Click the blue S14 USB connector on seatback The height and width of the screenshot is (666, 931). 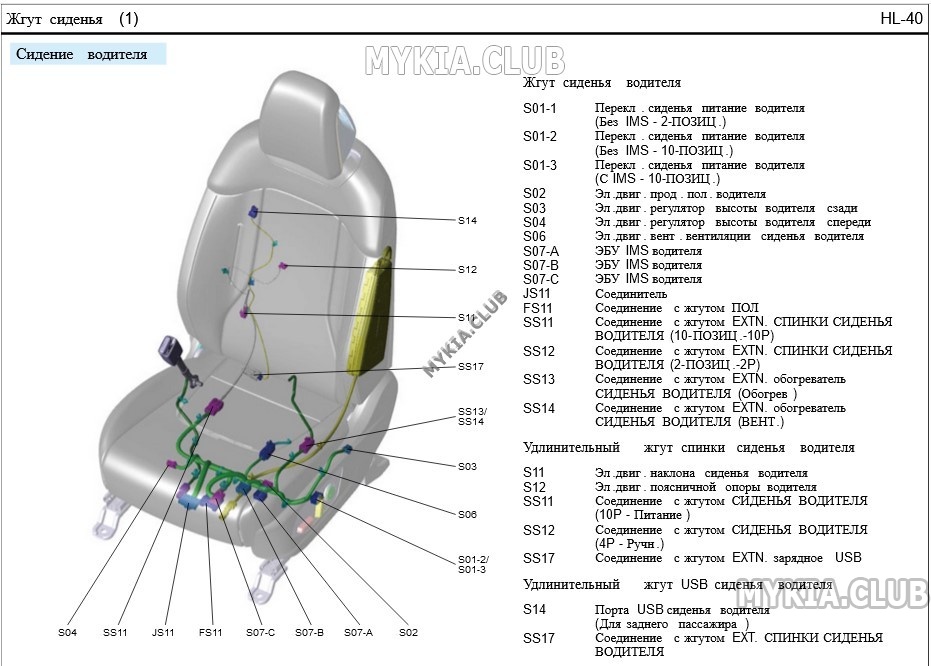(x=254, y=211)
